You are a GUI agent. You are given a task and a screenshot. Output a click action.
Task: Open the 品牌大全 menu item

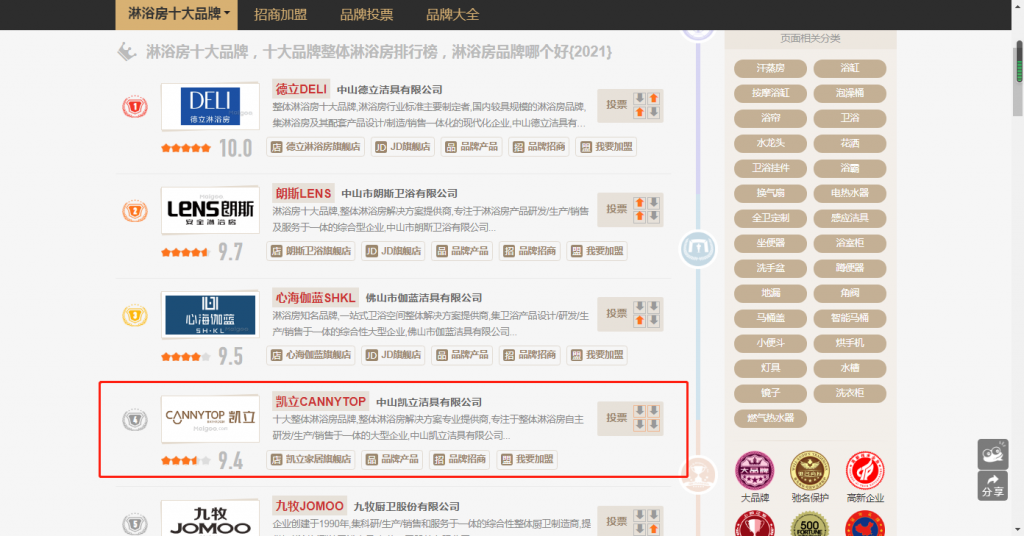point(452,14)
